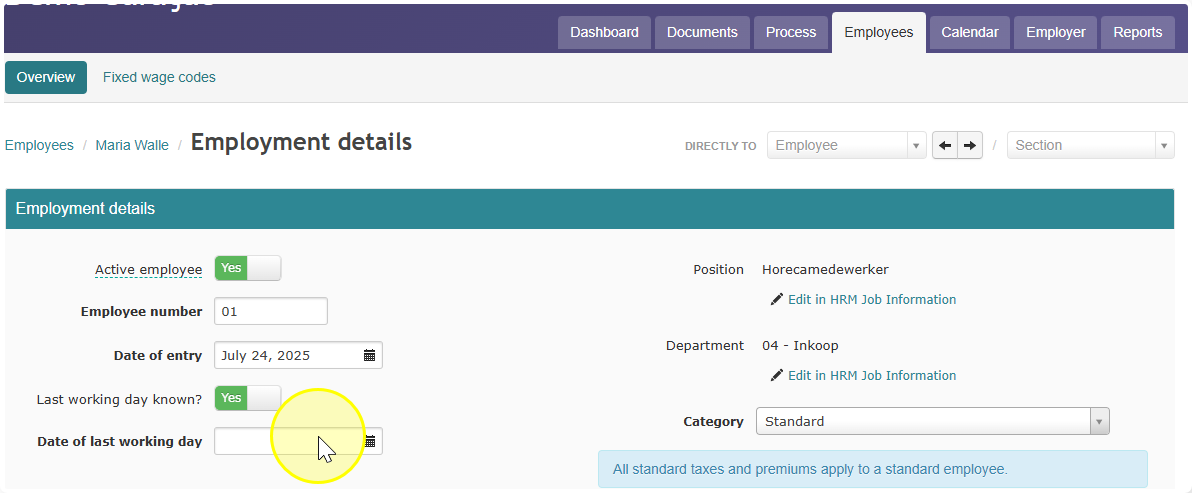Toggle the Active employee switch
The height and width of the screenshot is (493, 1192).
248,268
